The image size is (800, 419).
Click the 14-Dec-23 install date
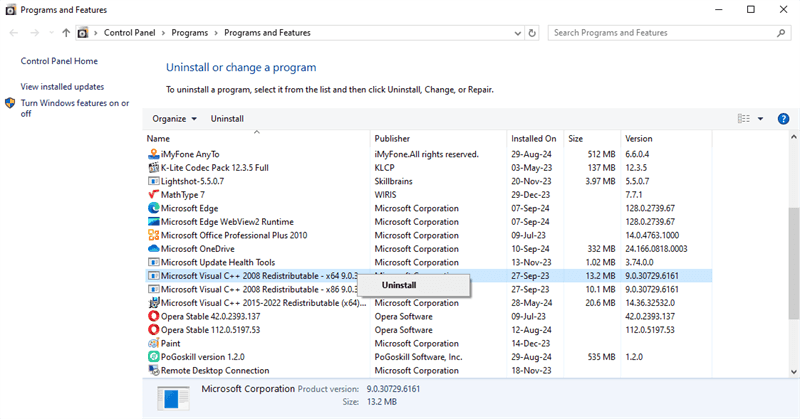coord(531,343)
